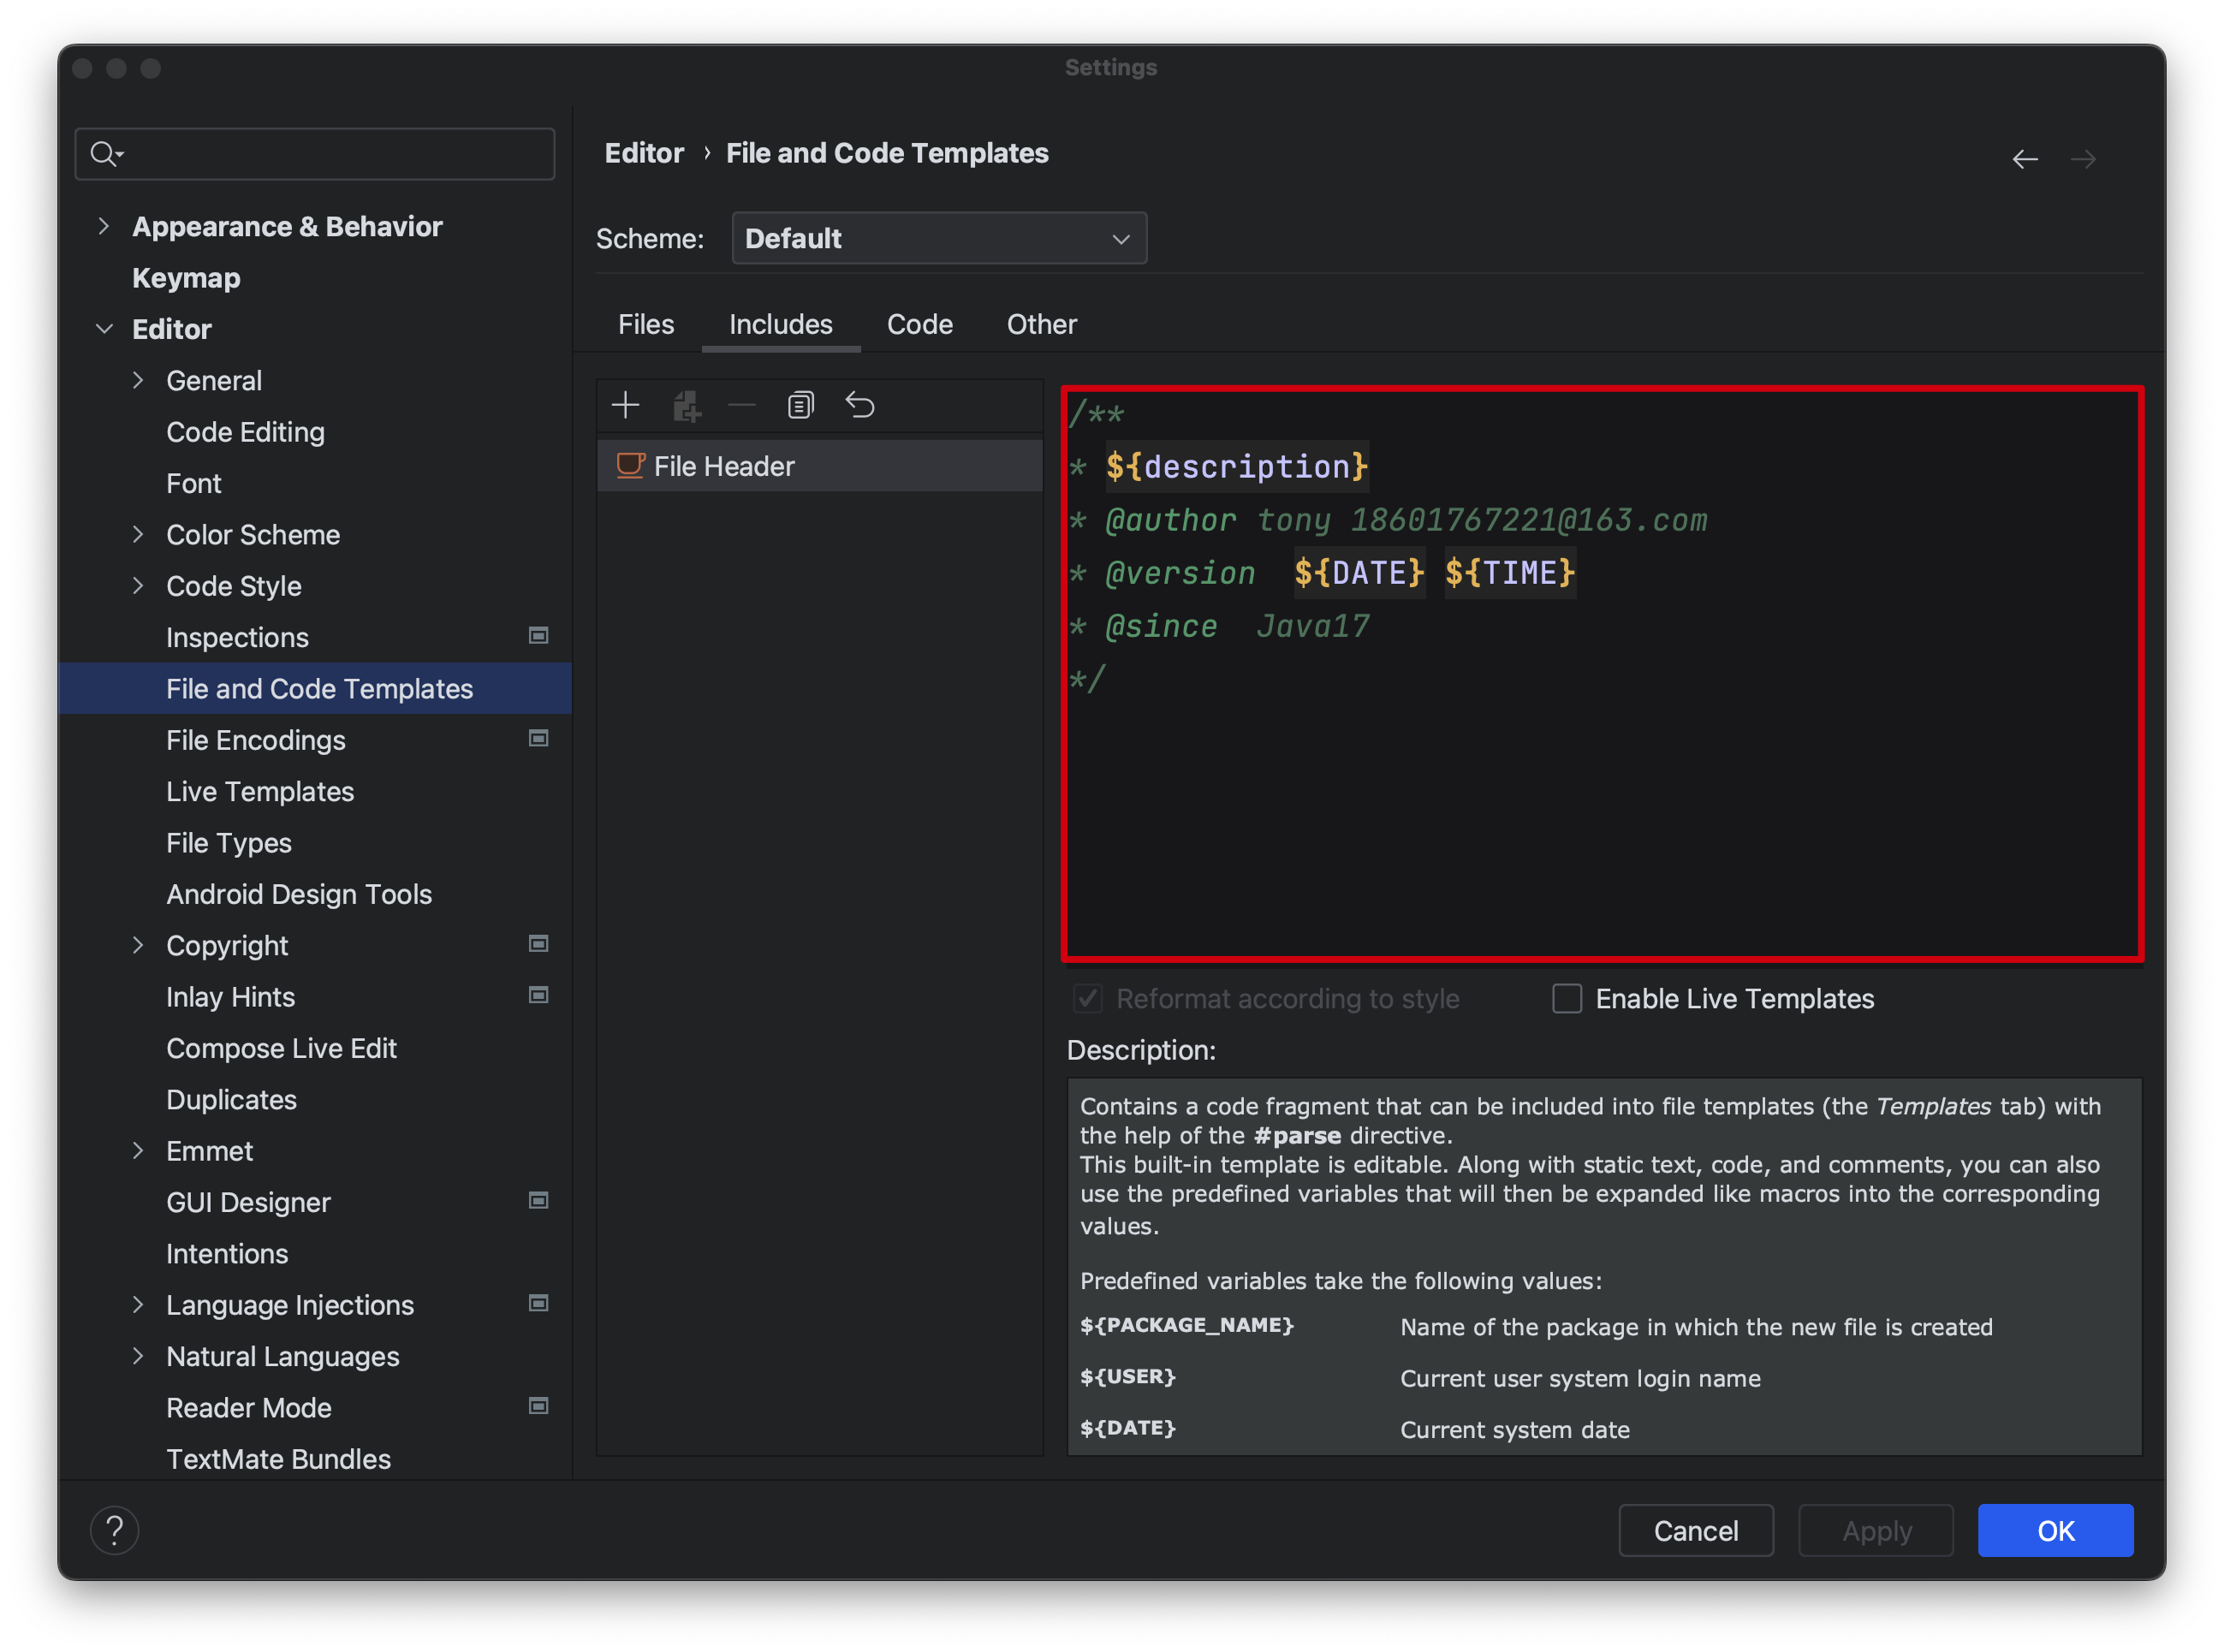Click the project-level icon beside Copyright
This screenshot has width=2224, height=1652.
pos(538,944)
